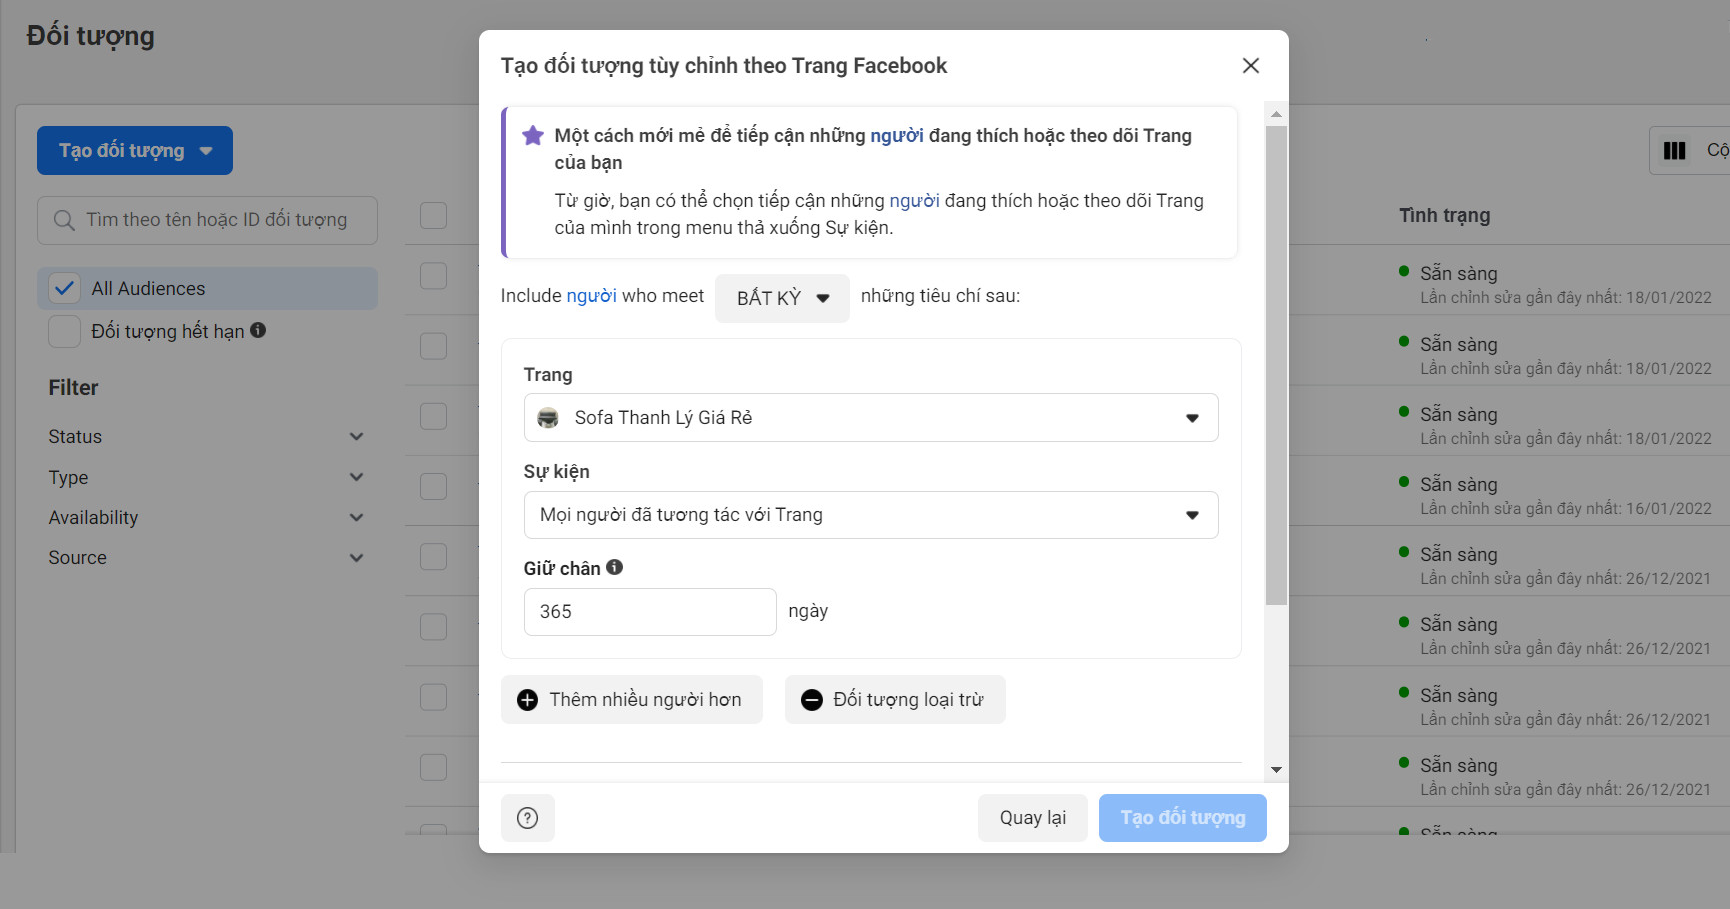Click the columns layout icon
Viewport: 1730px width, 909px height.
tap(1674, 151)
